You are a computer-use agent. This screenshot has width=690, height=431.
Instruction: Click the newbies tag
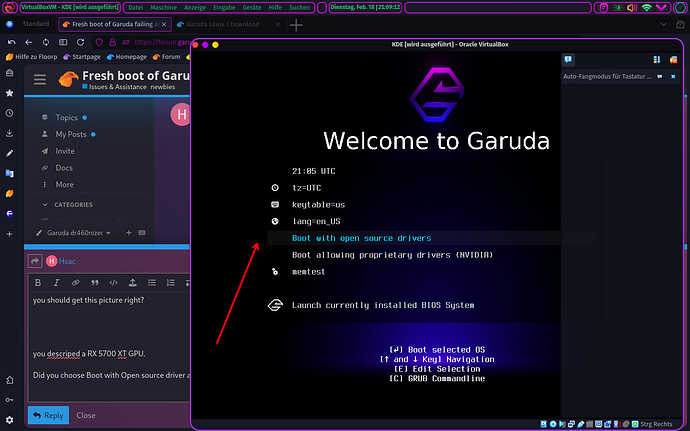click(x=163, y=87)
